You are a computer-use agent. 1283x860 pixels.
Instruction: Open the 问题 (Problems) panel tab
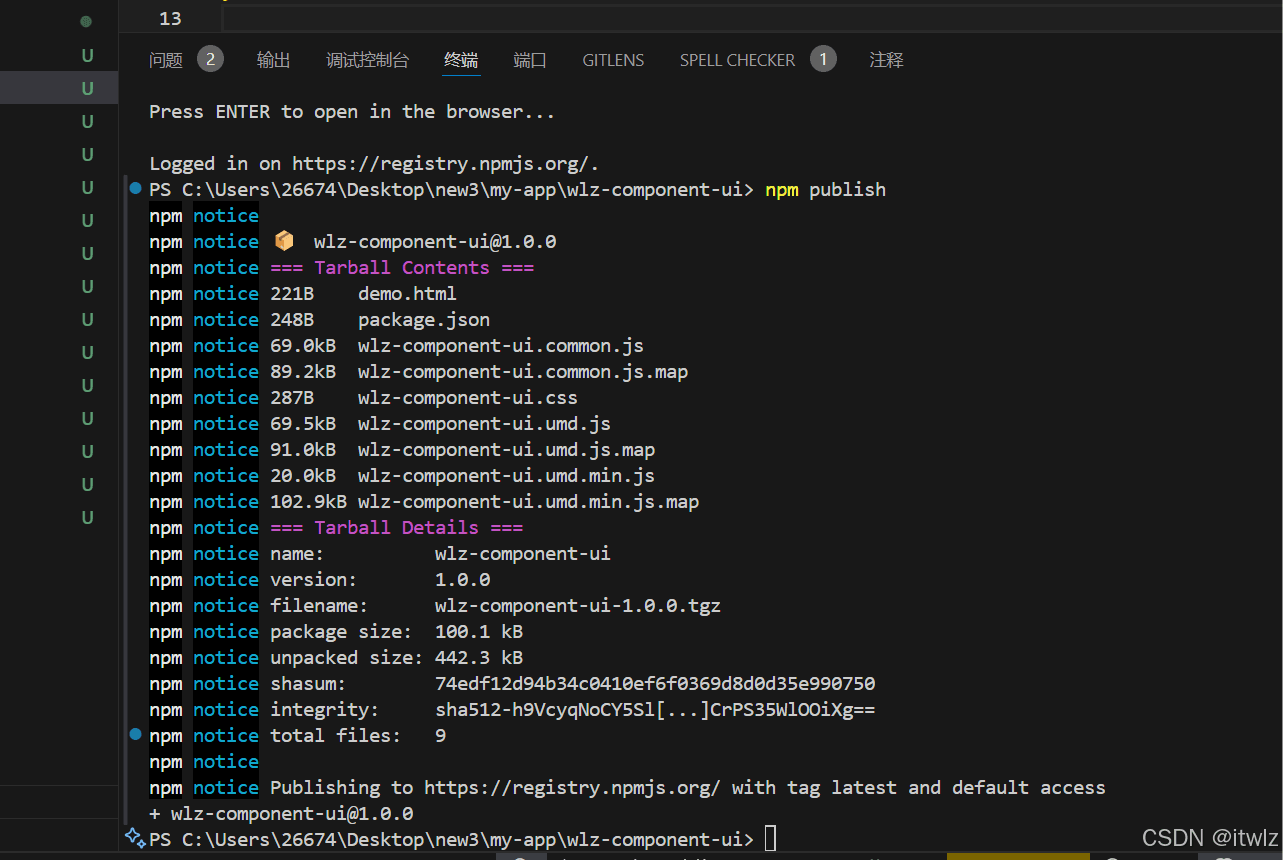(x=166, y=60)
